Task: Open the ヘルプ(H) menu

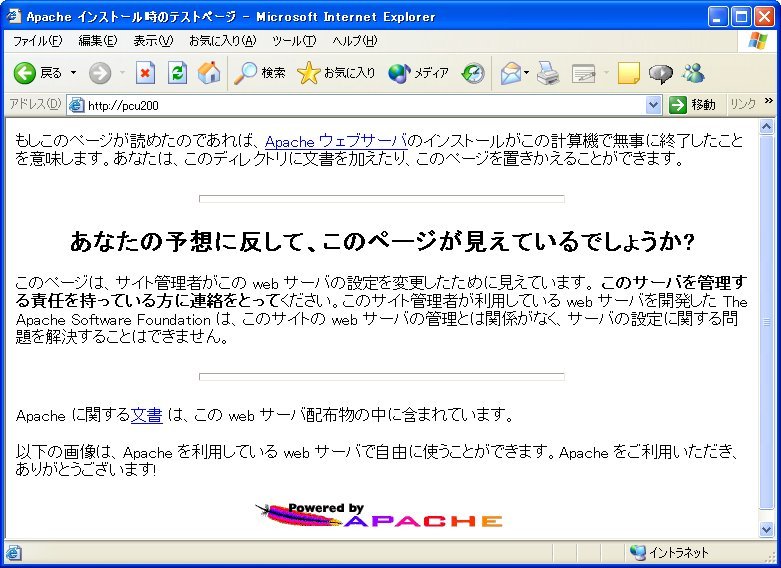Action: [x=355, y=41]
